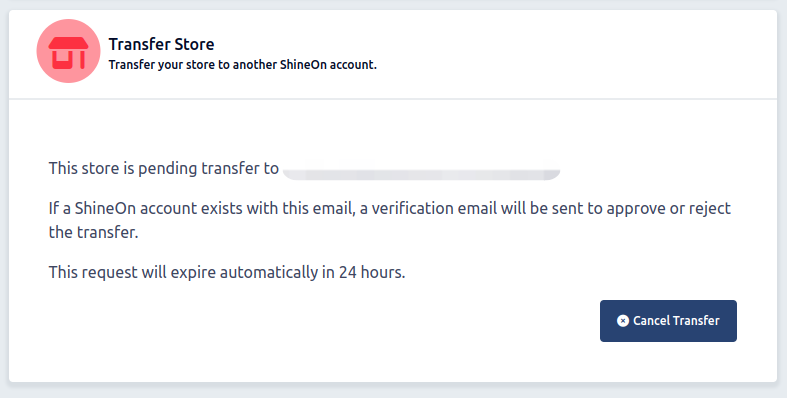Click the pink circle behind the store icon
This screenshot has width=787, height=398.
coord(68,51)
